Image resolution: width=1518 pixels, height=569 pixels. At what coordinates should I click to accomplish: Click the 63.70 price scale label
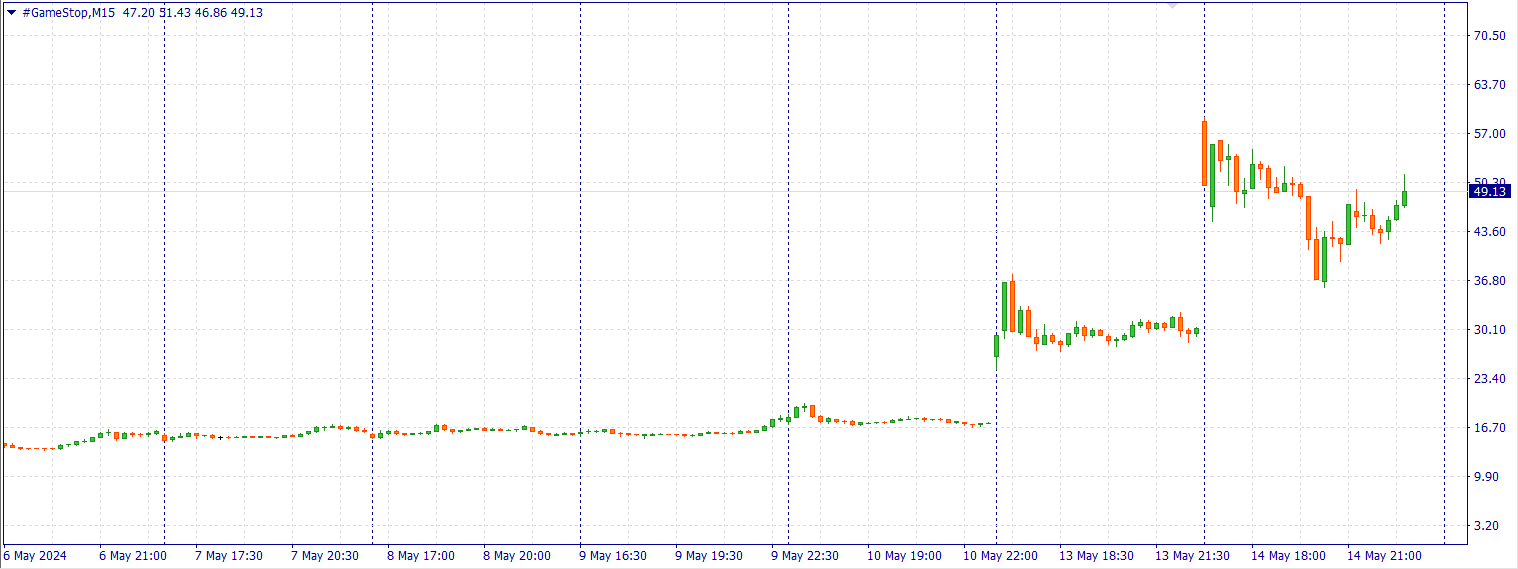click(x=1489, y=85)
